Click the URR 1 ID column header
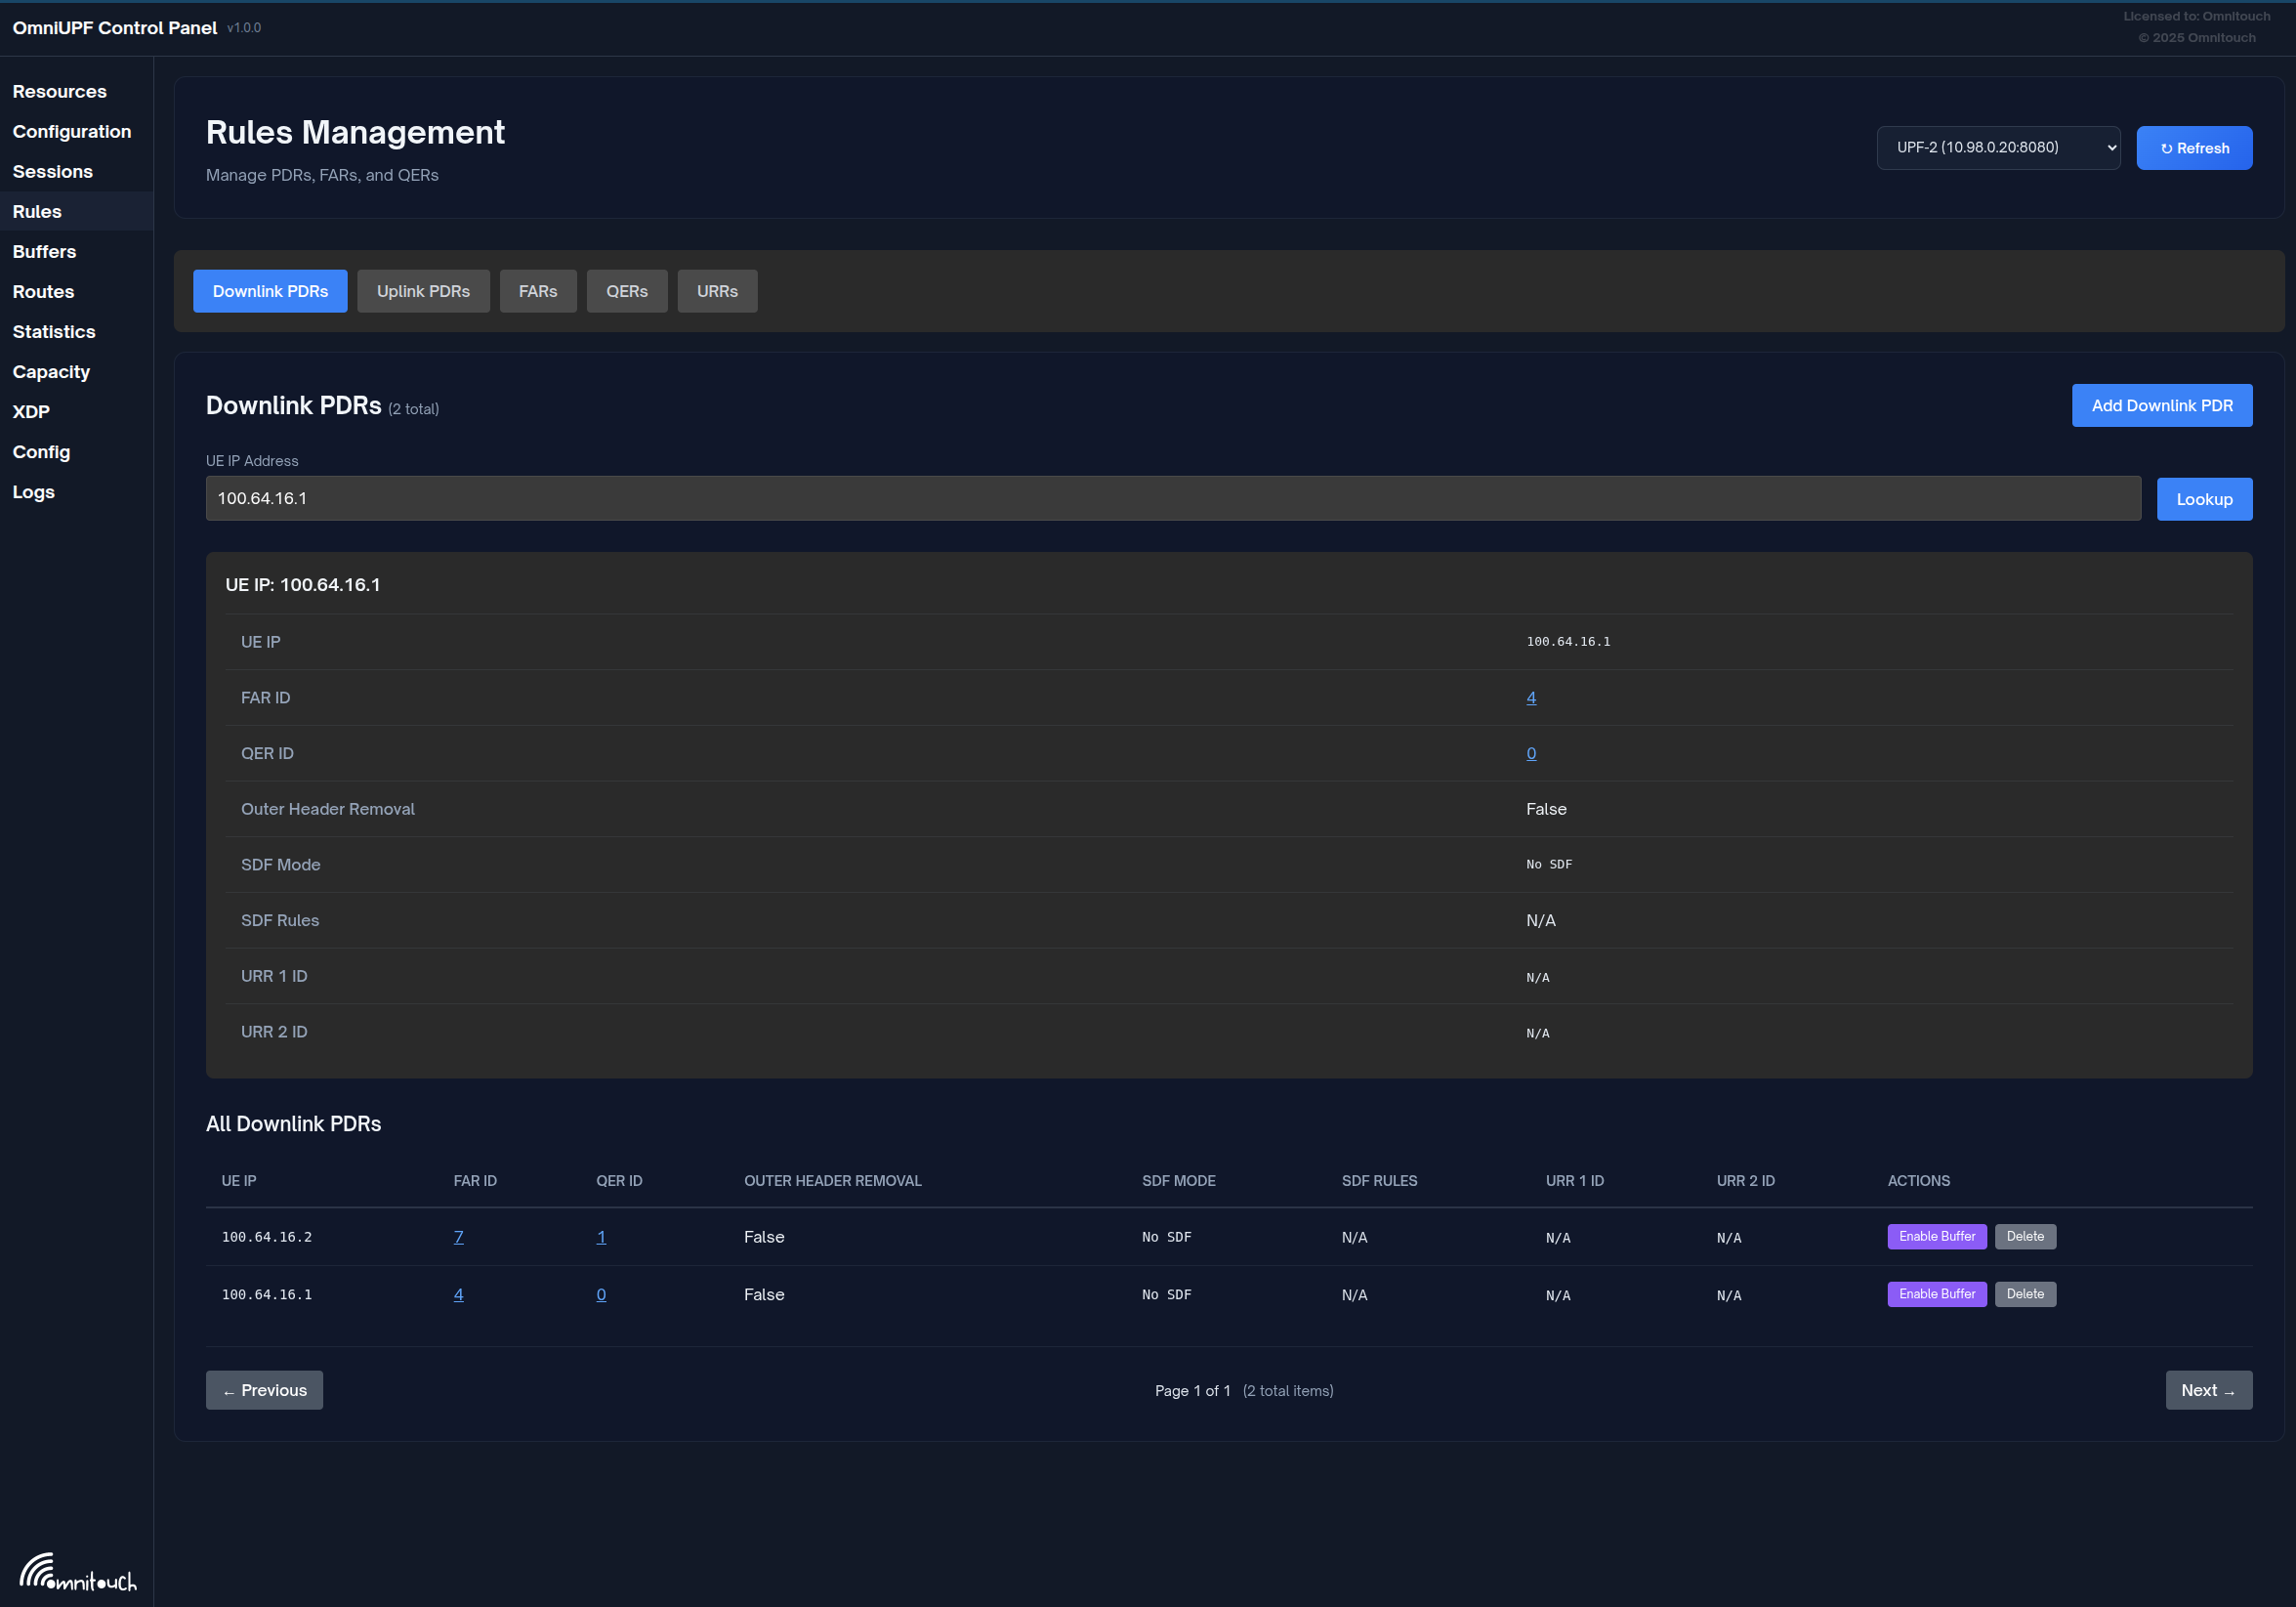The image size is (2296, 1607). 1575,1181
